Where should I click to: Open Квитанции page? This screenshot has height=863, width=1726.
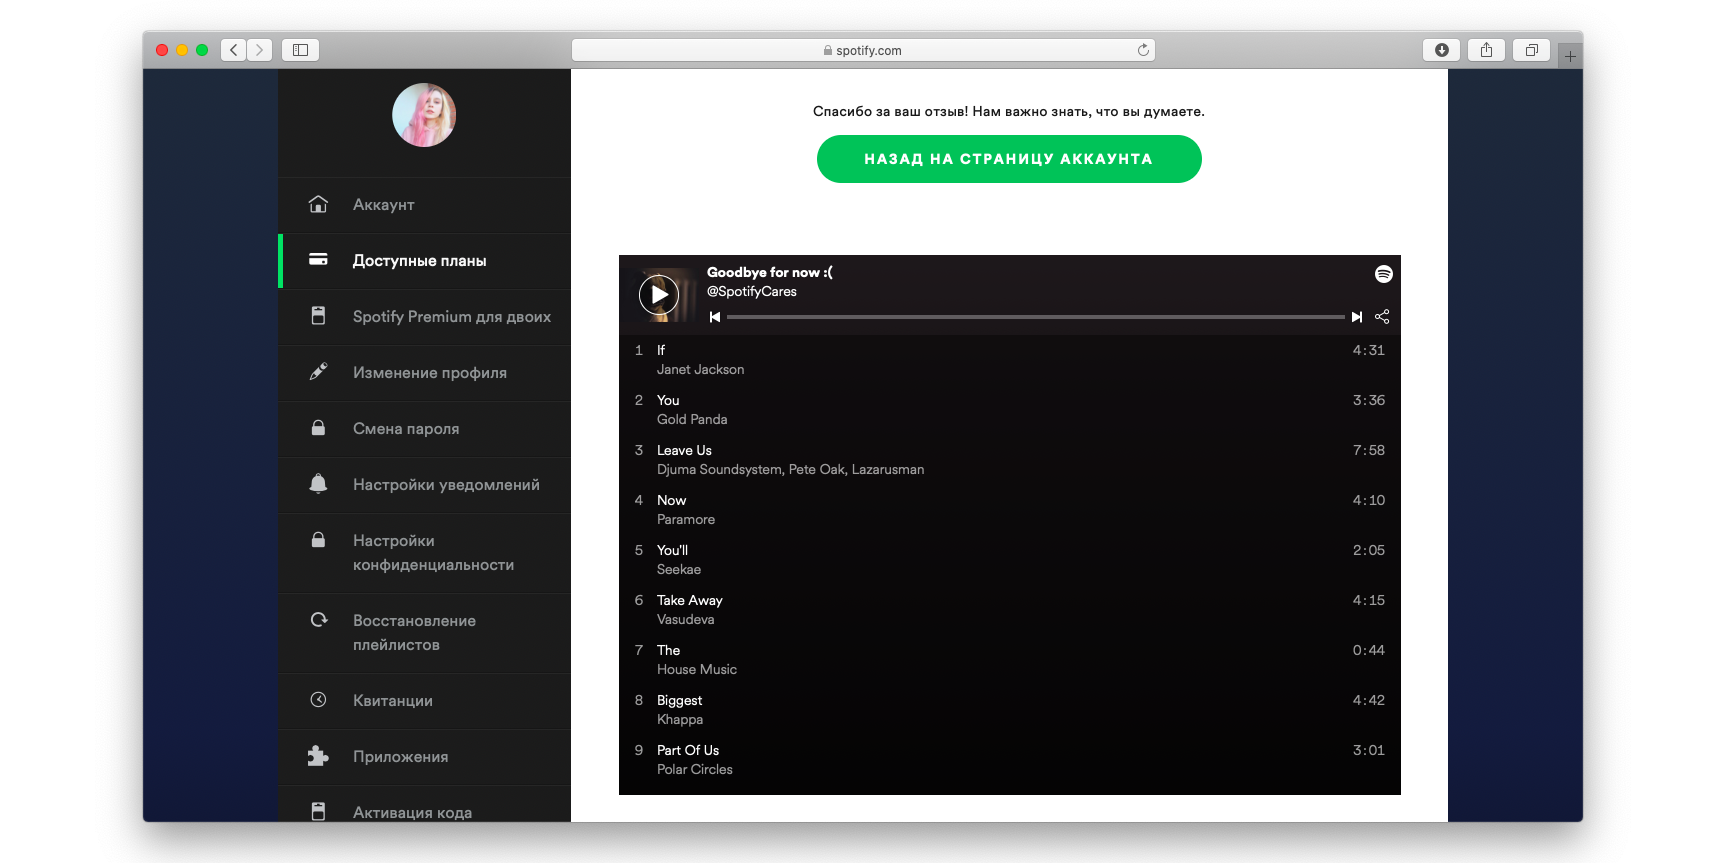coord(425,701)
